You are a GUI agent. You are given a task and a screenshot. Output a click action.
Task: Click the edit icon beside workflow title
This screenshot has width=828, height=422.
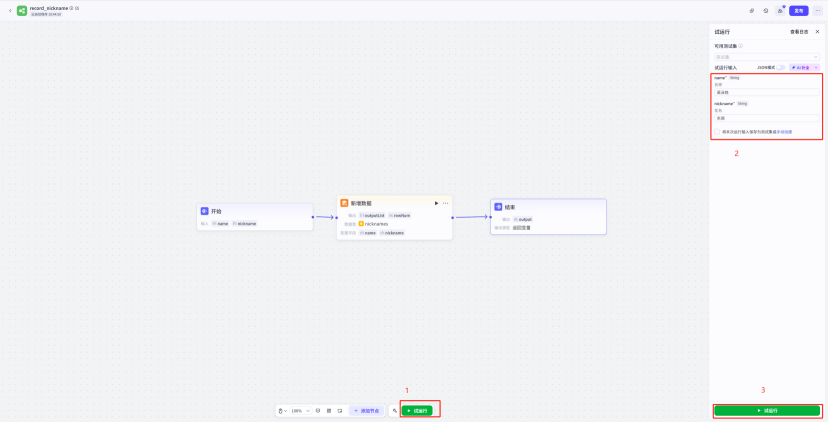(x=77, y=8)
